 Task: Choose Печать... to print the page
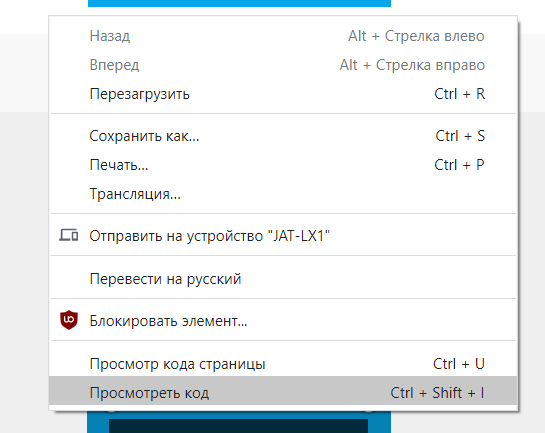(283, 165)
